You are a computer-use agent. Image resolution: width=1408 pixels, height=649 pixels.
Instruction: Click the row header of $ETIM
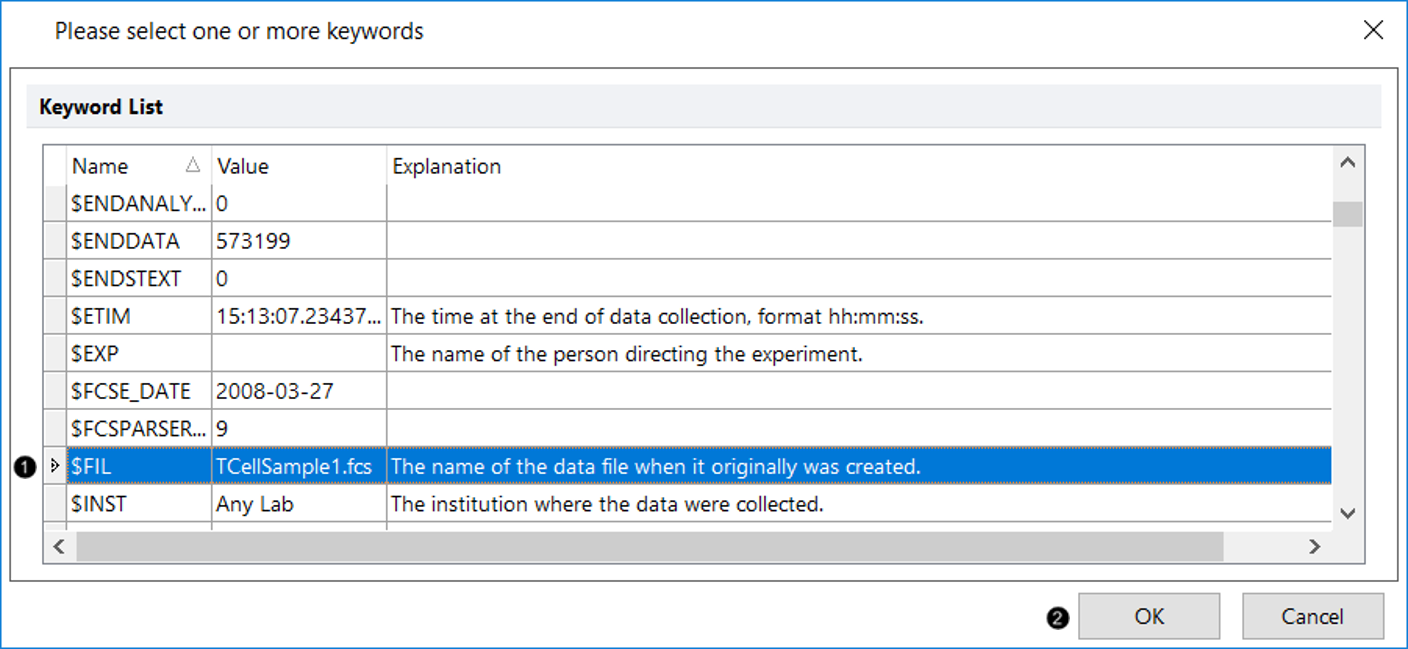[x=55, y=316]
